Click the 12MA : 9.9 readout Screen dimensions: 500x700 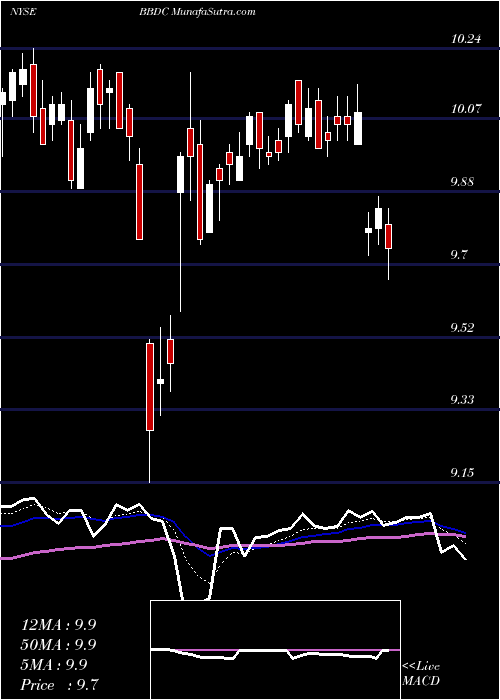click(x=58, y=625)
